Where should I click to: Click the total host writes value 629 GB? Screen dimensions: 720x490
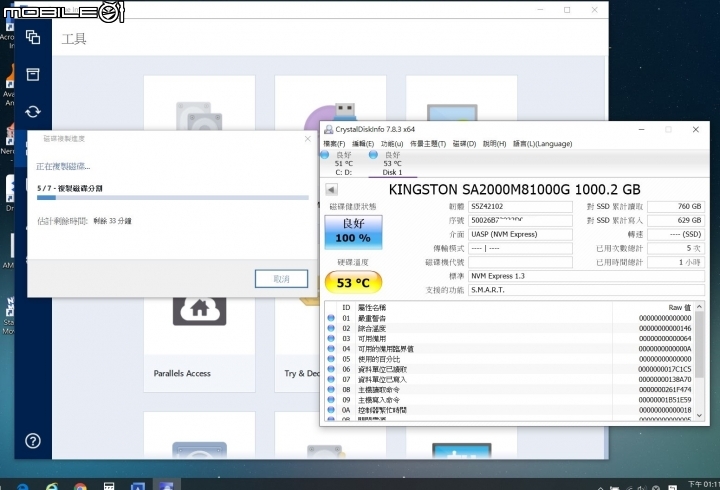(x=676, y=220)
